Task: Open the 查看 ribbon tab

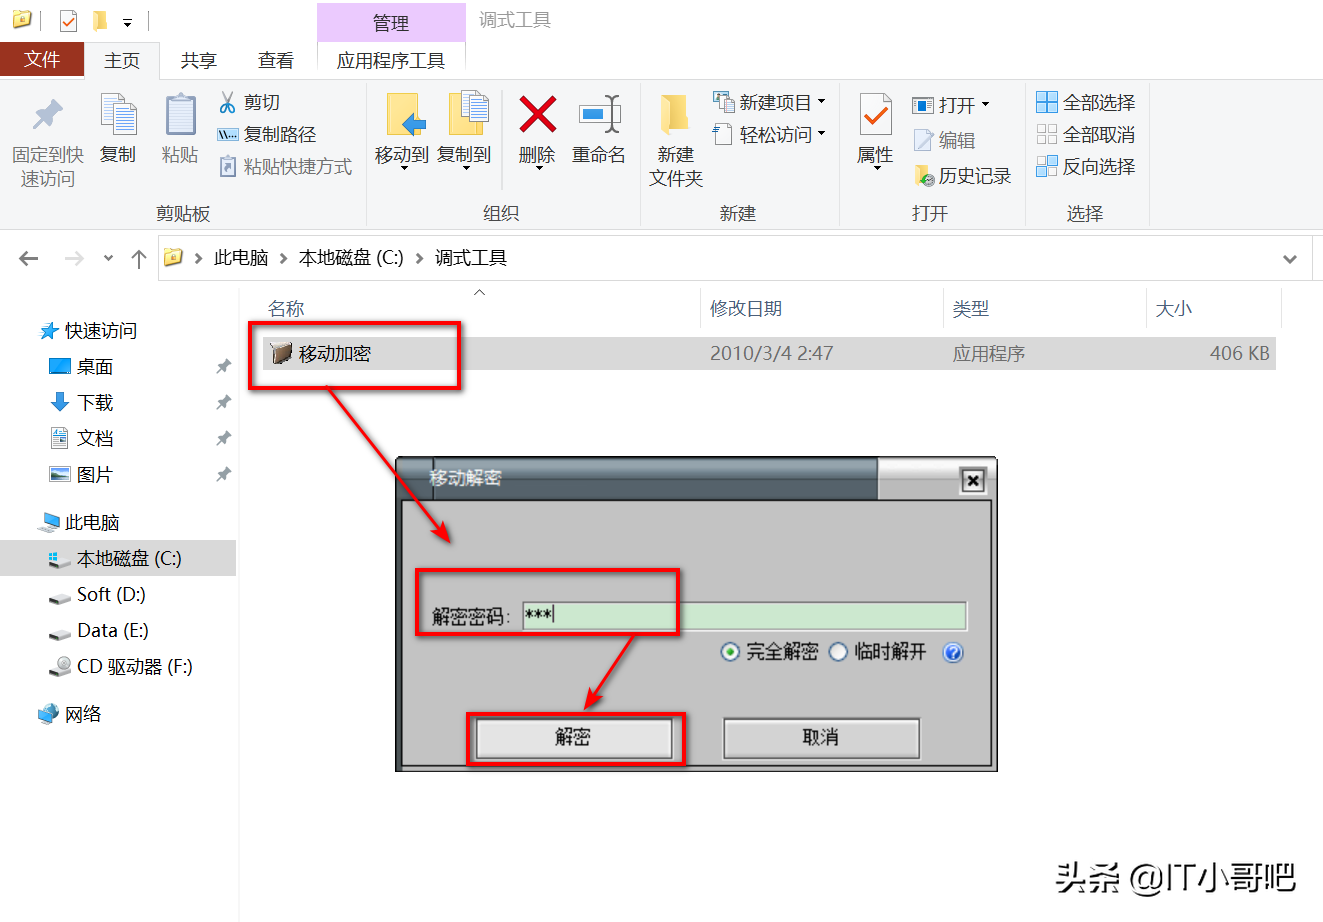Action: click(275, 59)
